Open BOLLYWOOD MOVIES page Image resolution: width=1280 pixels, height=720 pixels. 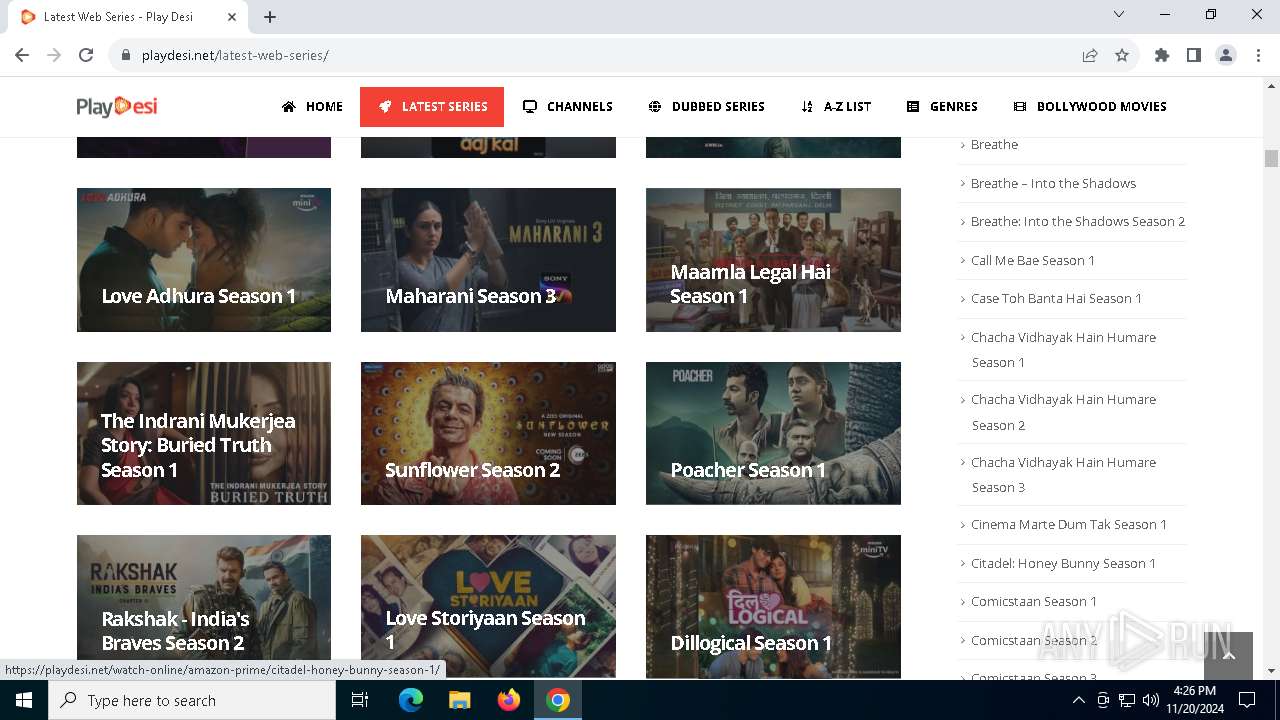[x=1089, y=107]
